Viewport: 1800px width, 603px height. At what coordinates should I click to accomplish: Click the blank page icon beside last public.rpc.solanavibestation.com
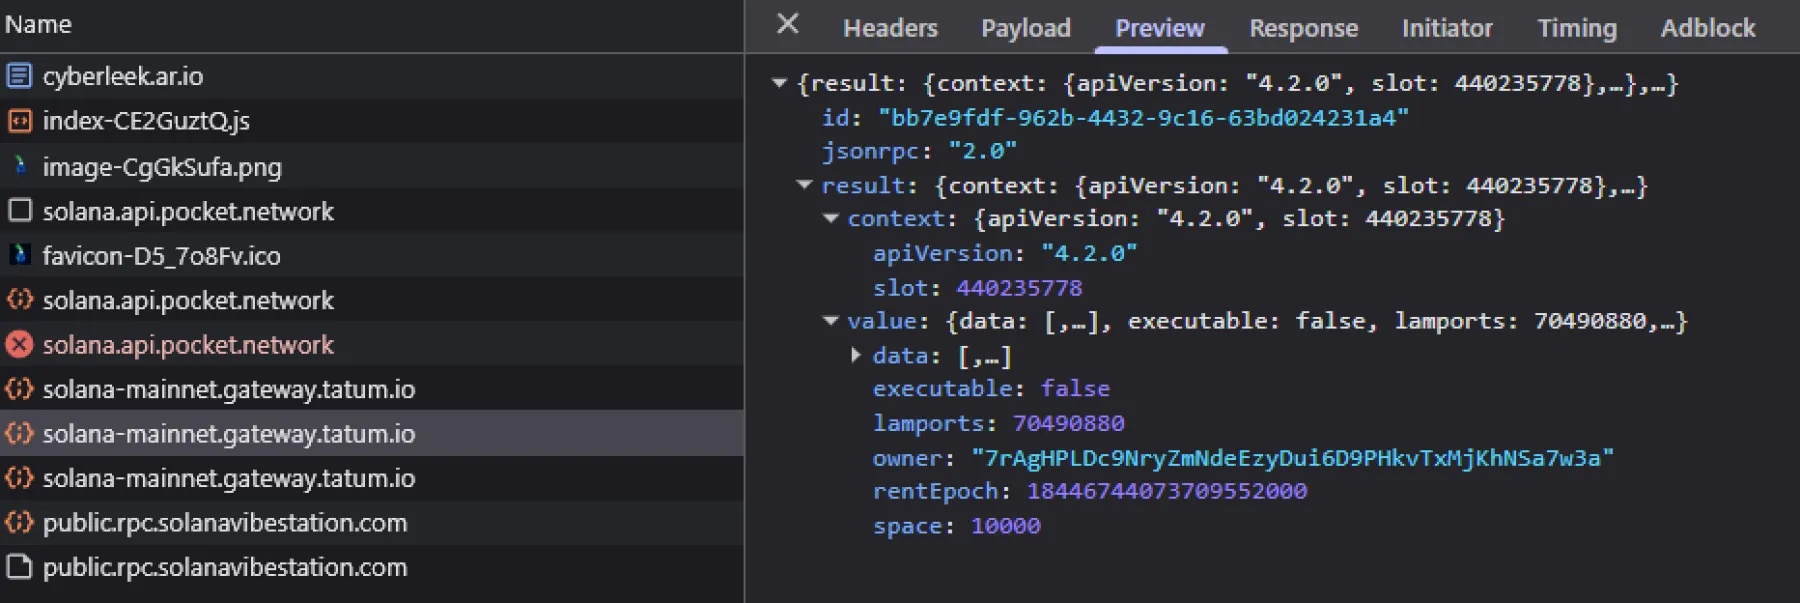18,567
